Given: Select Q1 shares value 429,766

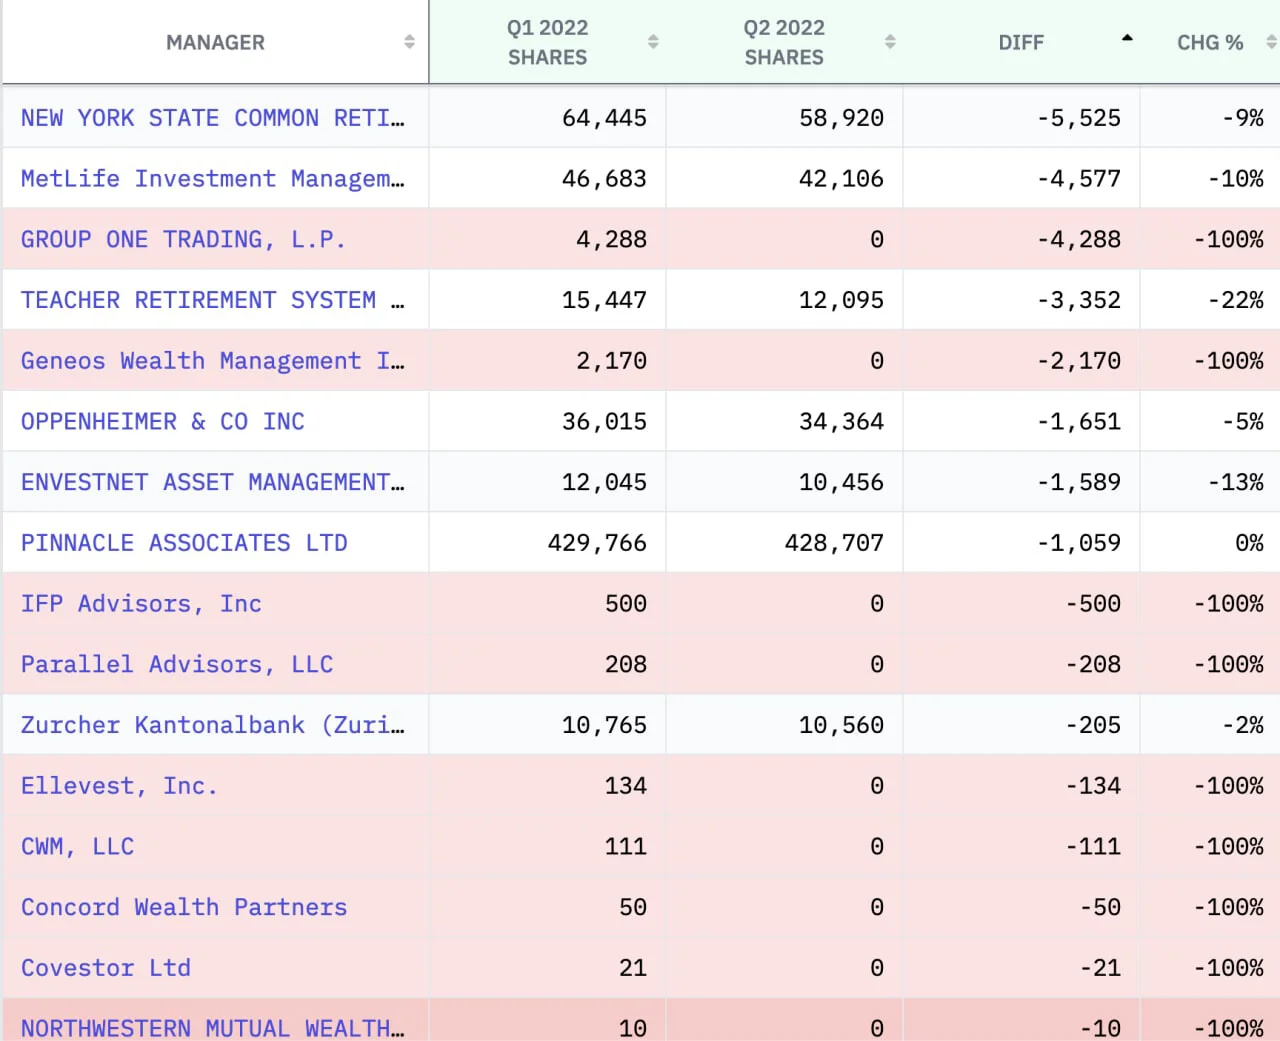Looking at the screenshot, I should (x=597, y=543).
